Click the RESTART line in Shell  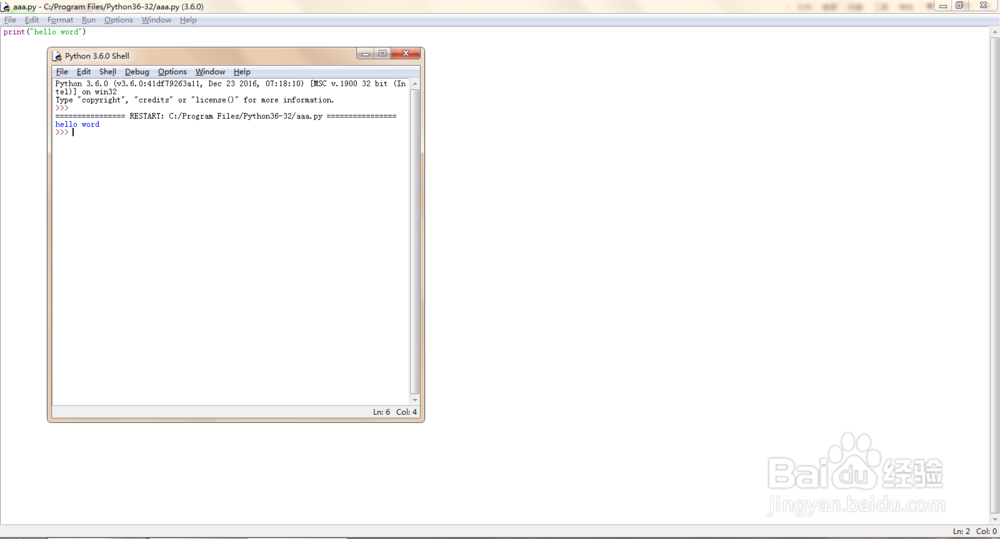click(226, 116)
